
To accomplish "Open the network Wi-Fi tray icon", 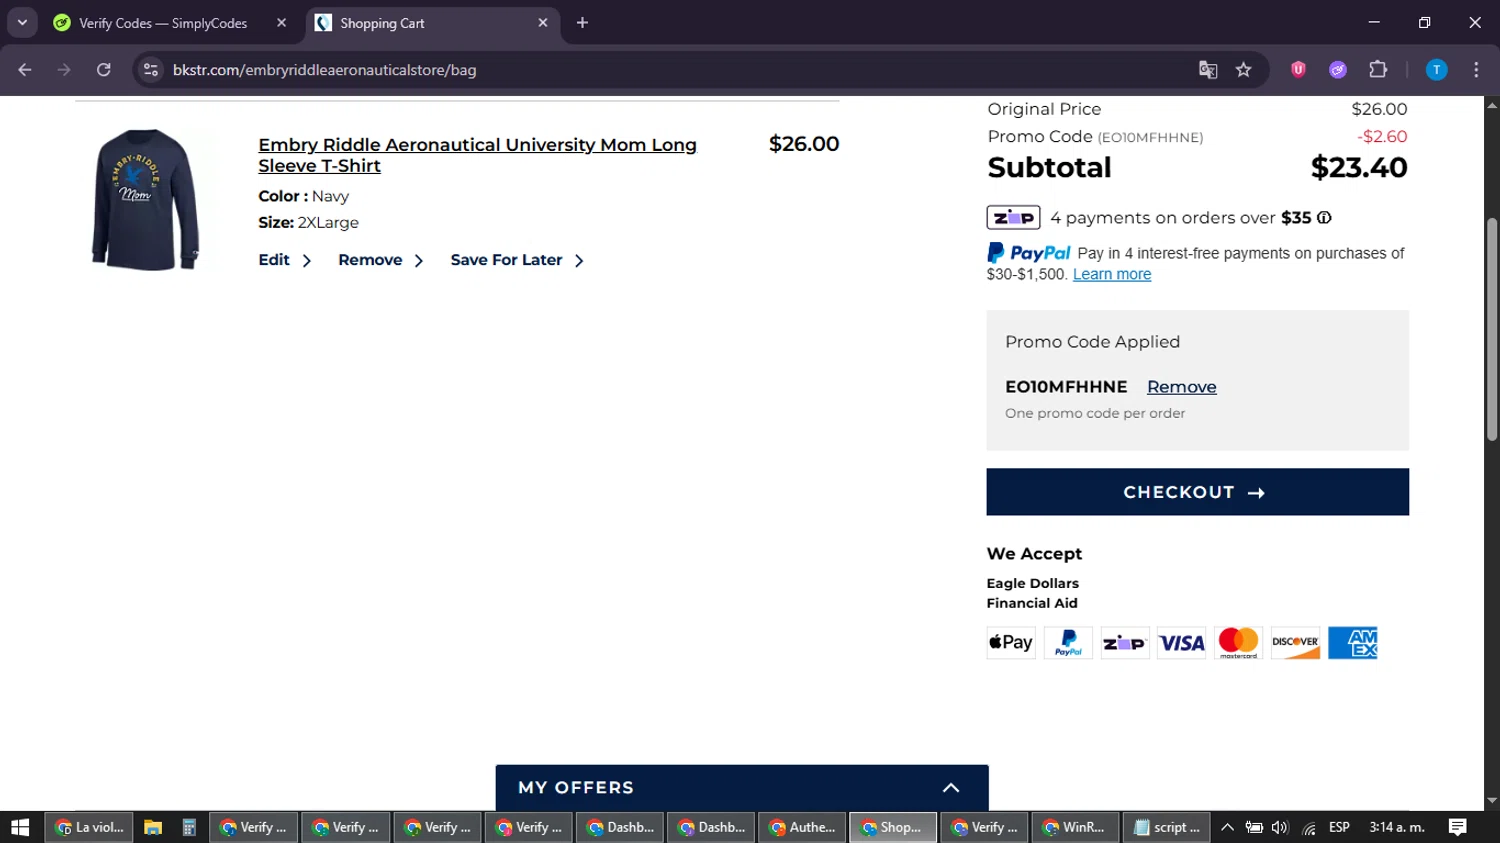I will click(1309, 828).
